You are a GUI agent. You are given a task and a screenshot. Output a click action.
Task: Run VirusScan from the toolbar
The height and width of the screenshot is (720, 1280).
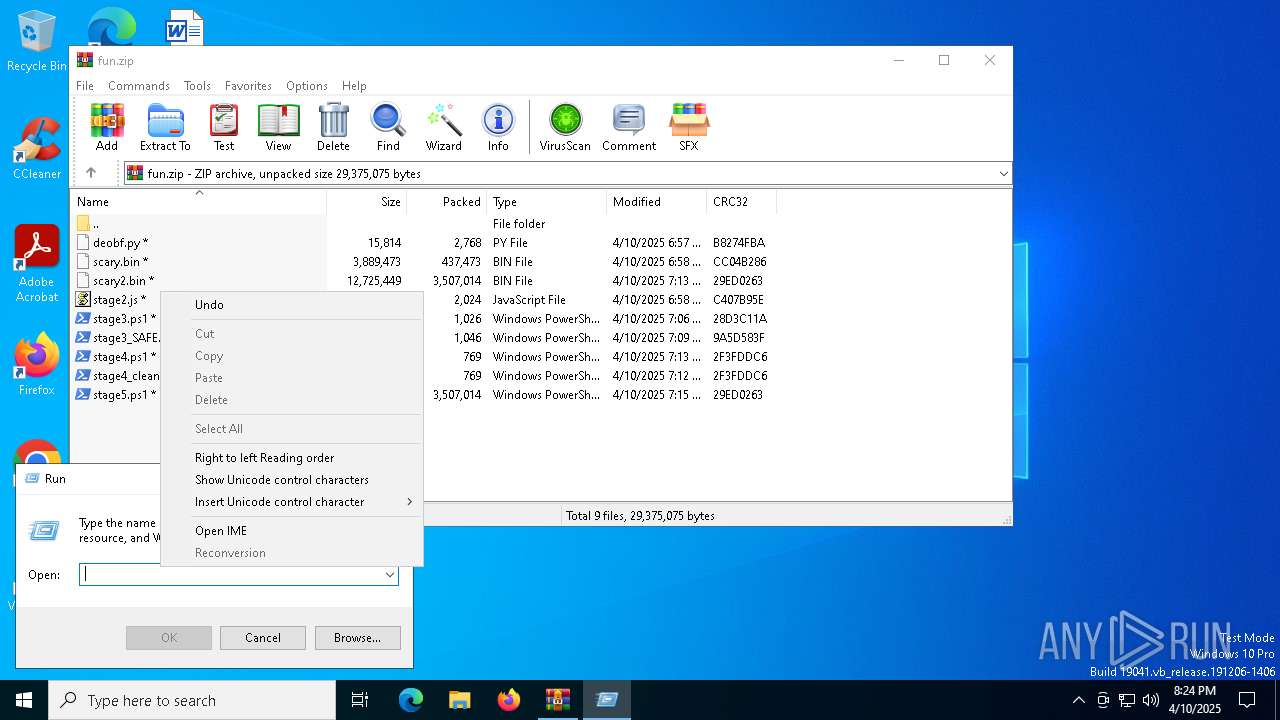pyautogui.click(x=565, y=127)
